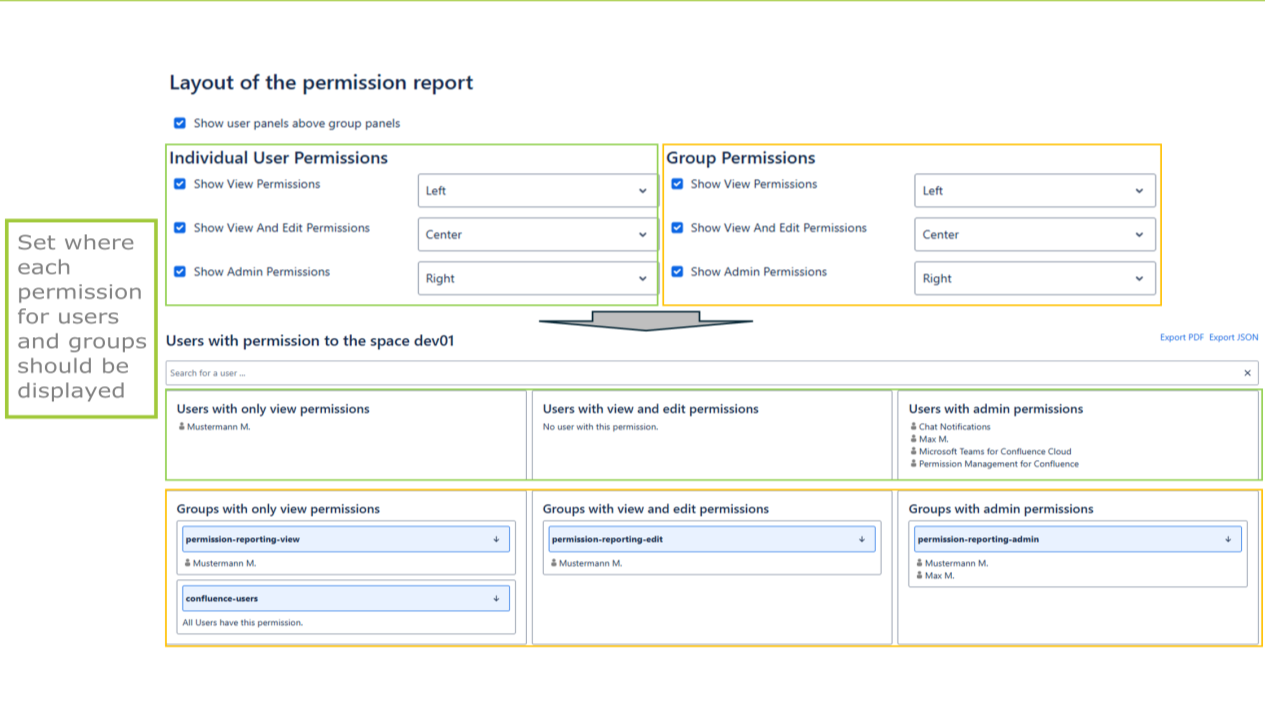Collapse the permission-reporting-view group panel
Viewport: 1265px width, 720px height.
[x=346, y=539]
